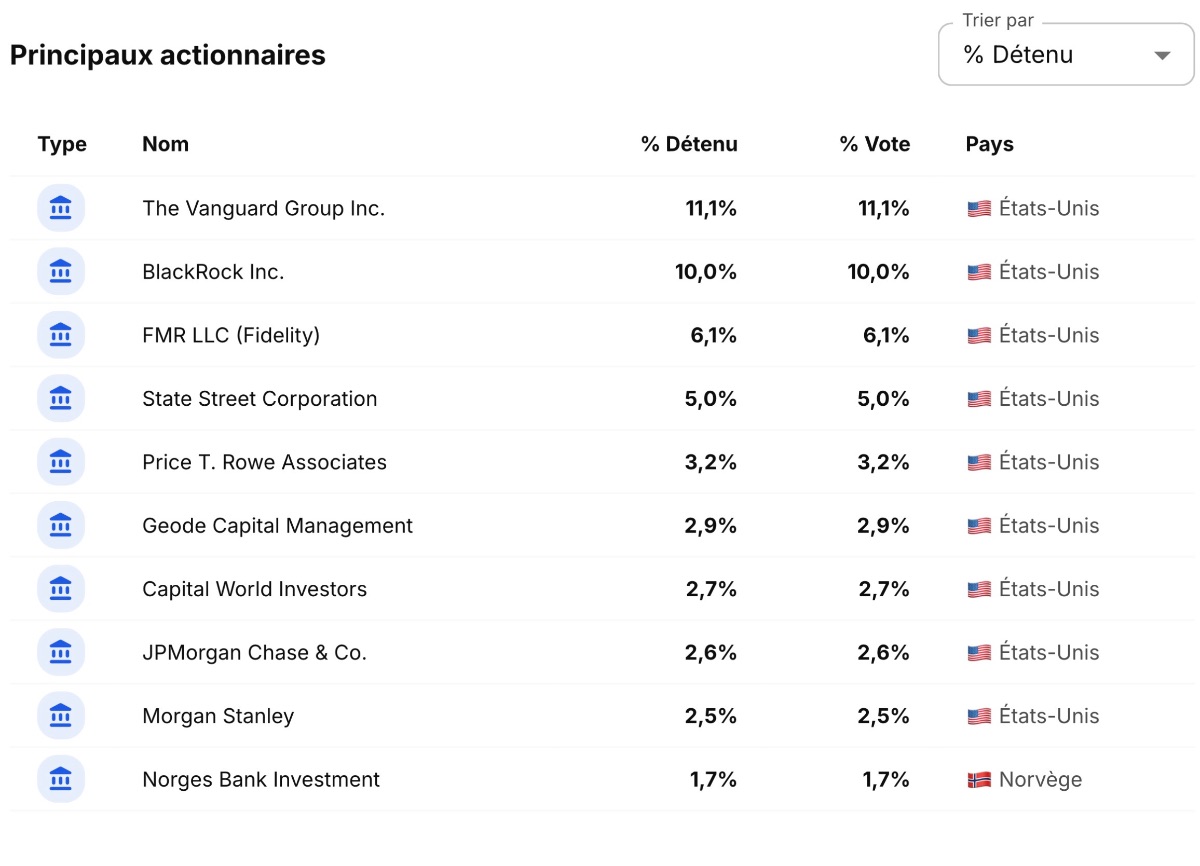1200x866 pixels.
Task: Click the % Vote column header
Action: click(x=875, y=144)
